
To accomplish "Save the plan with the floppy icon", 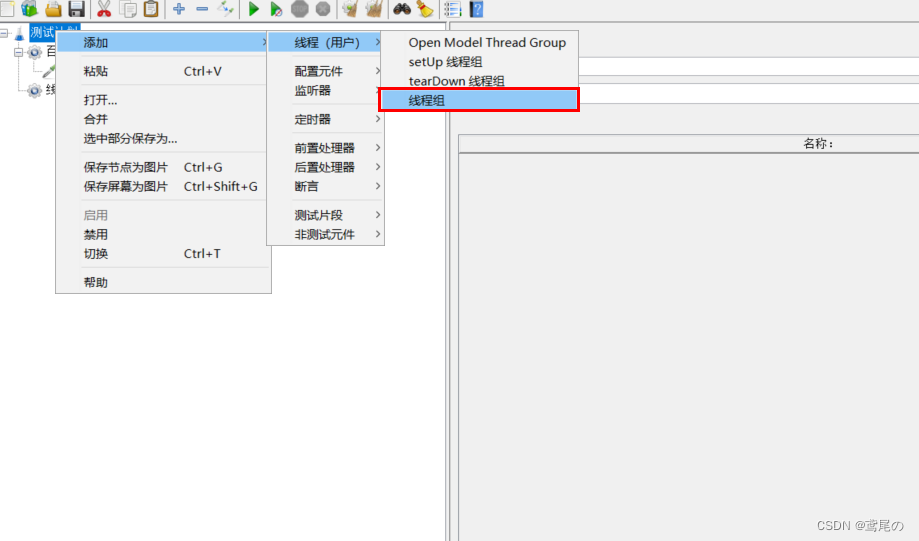I will coord(76,9).
